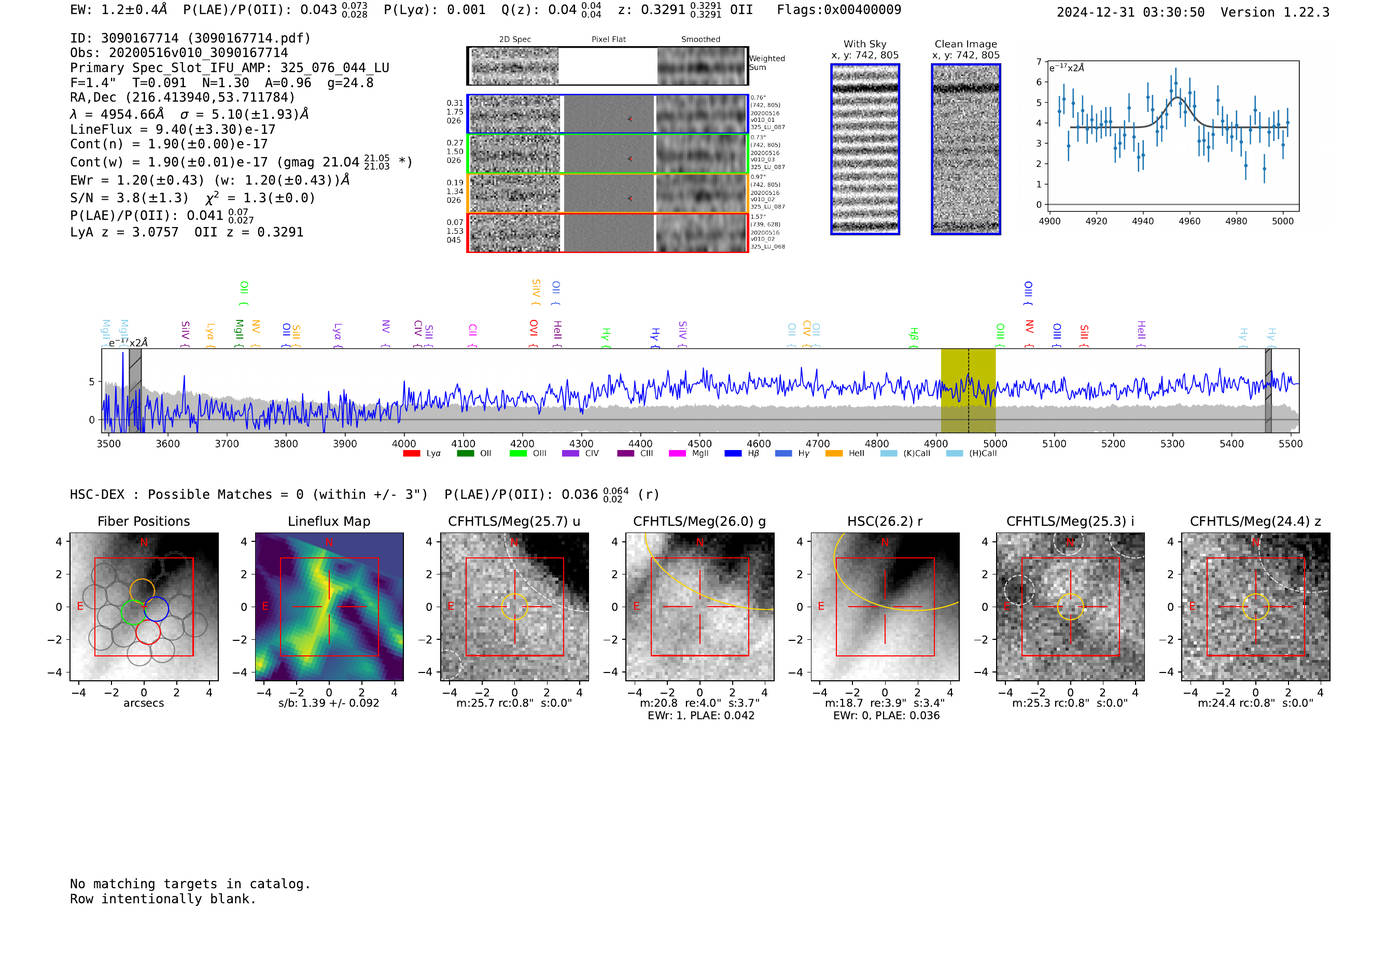1400x953 pixels.
Task: Click the orange fiber circle in Fiber Positions
Action: point(142,590)
